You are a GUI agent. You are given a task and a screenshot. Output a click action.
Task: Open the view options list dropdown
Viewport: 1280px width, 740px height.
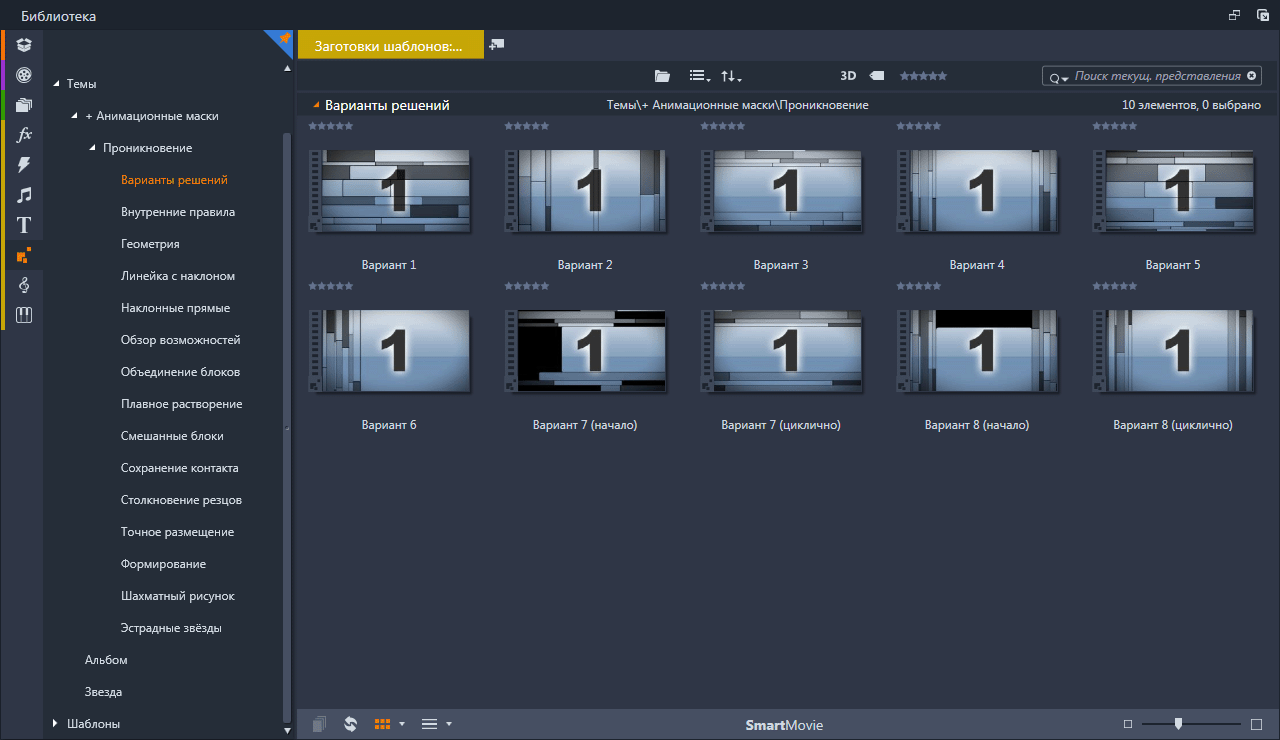tap(699, 76)
